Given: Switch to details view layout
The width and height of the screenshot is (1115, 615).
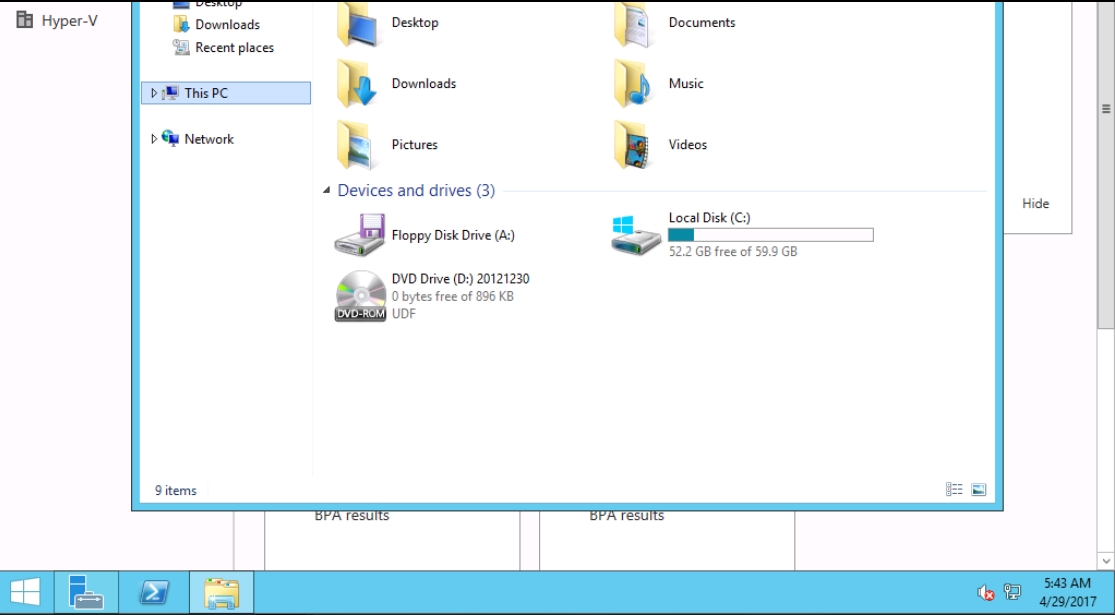Looking at the screenshot, I should click(x=954, y=490).
